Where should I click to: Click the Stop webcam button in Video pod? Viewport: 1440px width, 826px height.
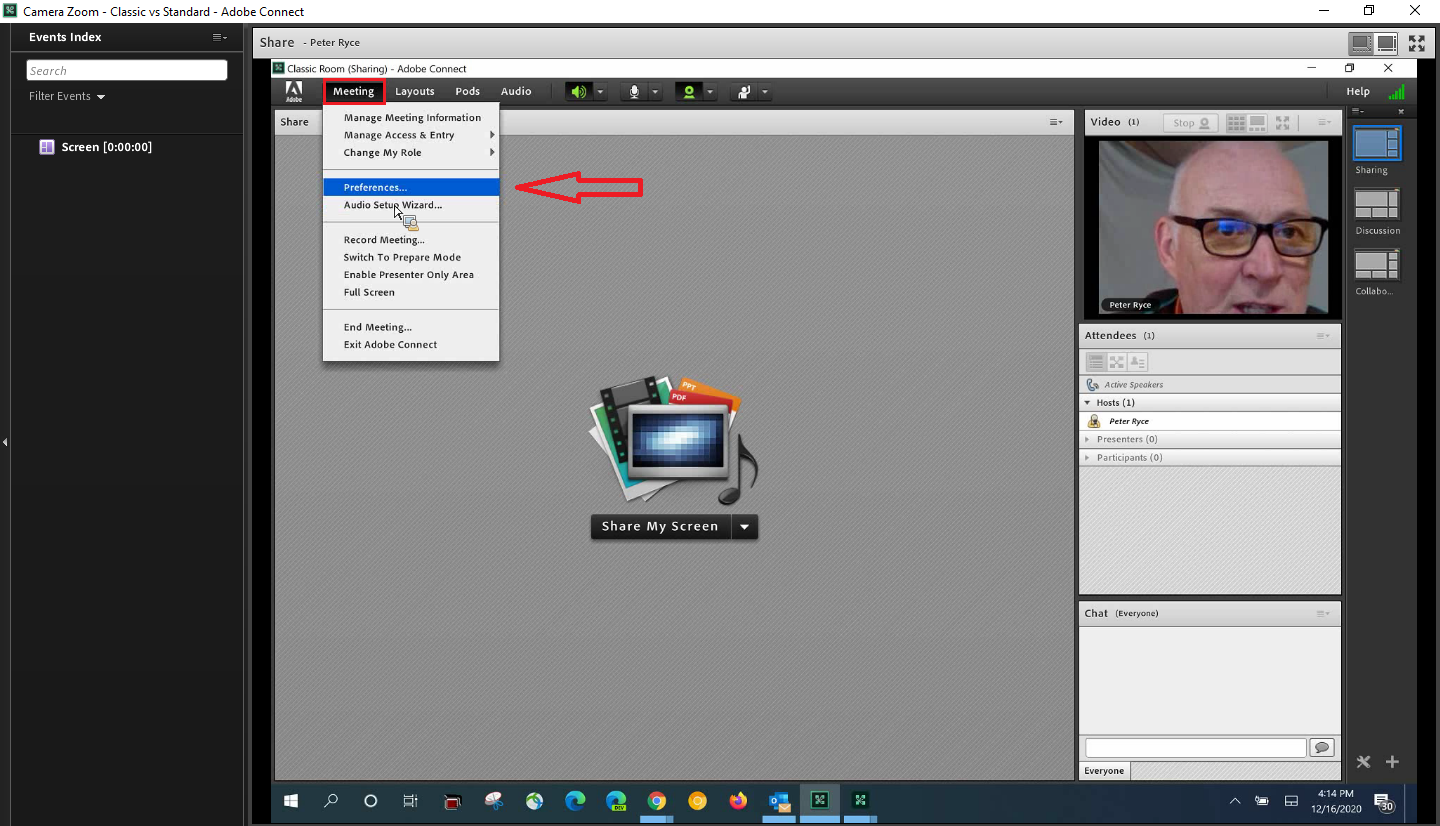pyautogui.click(x=1190, y=123)
